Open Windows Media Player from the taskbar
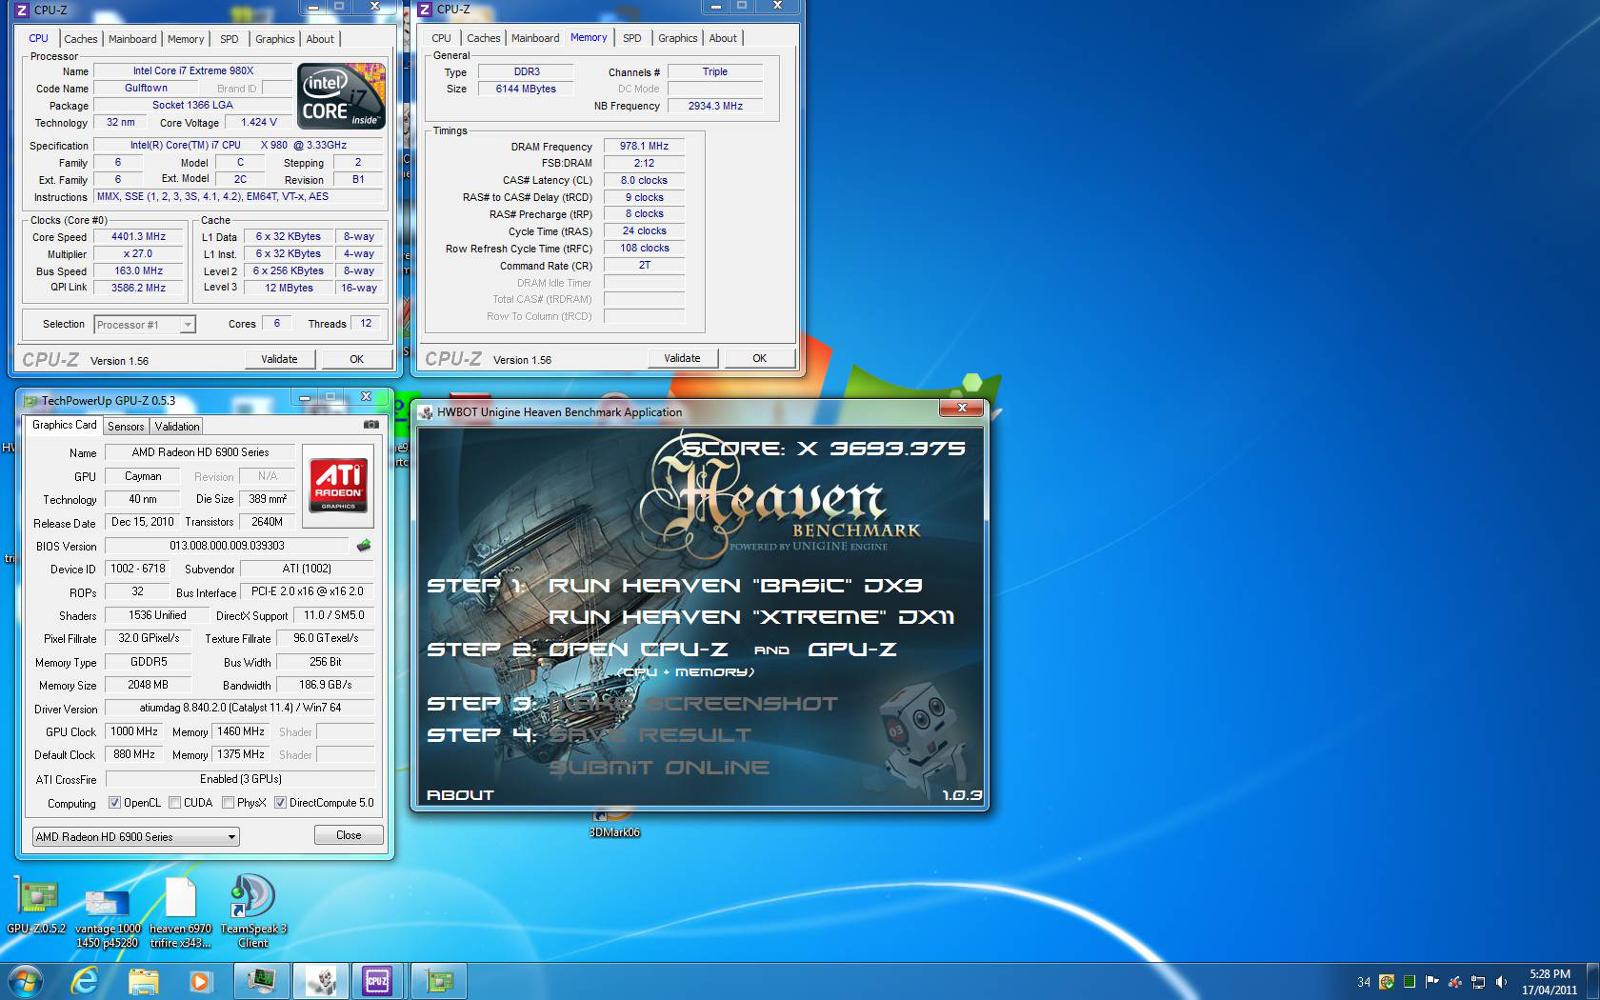 [200, 982]
